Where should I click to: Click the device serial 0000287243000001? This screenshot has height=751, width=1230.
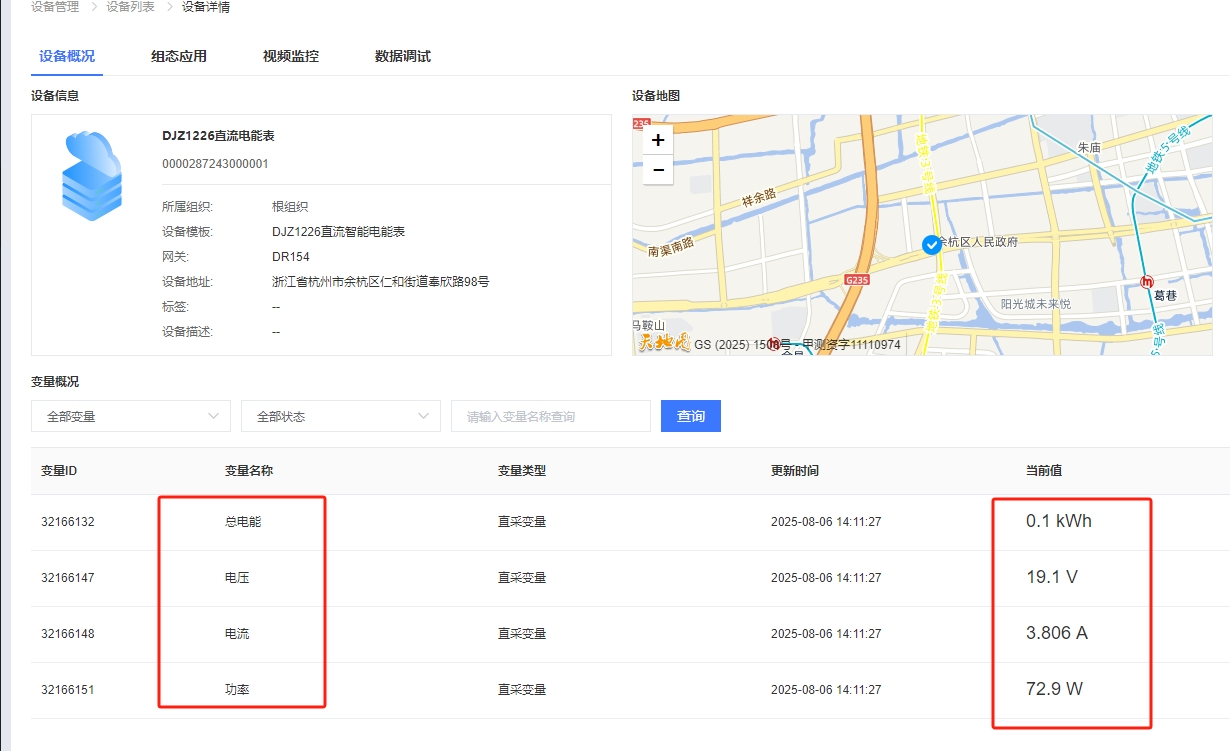[x=215, y=164]
